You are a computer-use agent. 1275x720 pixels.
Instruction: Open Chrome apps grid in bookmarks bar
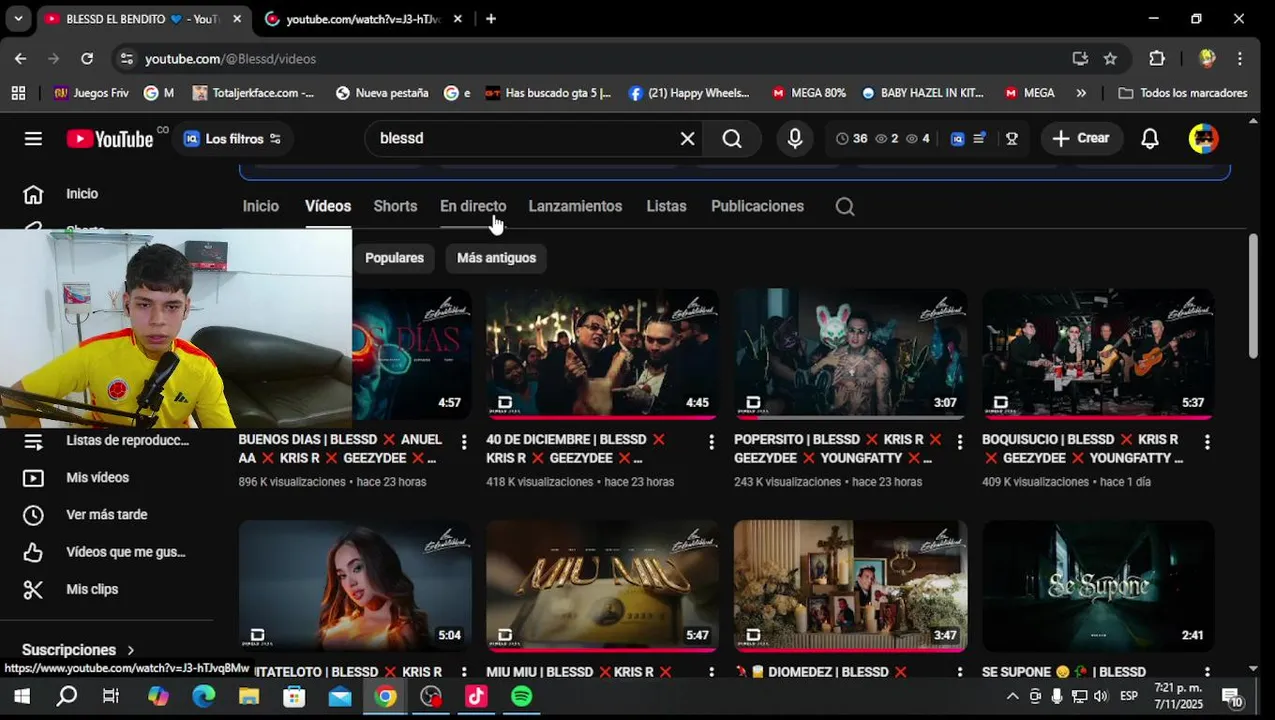pos(18,93)
